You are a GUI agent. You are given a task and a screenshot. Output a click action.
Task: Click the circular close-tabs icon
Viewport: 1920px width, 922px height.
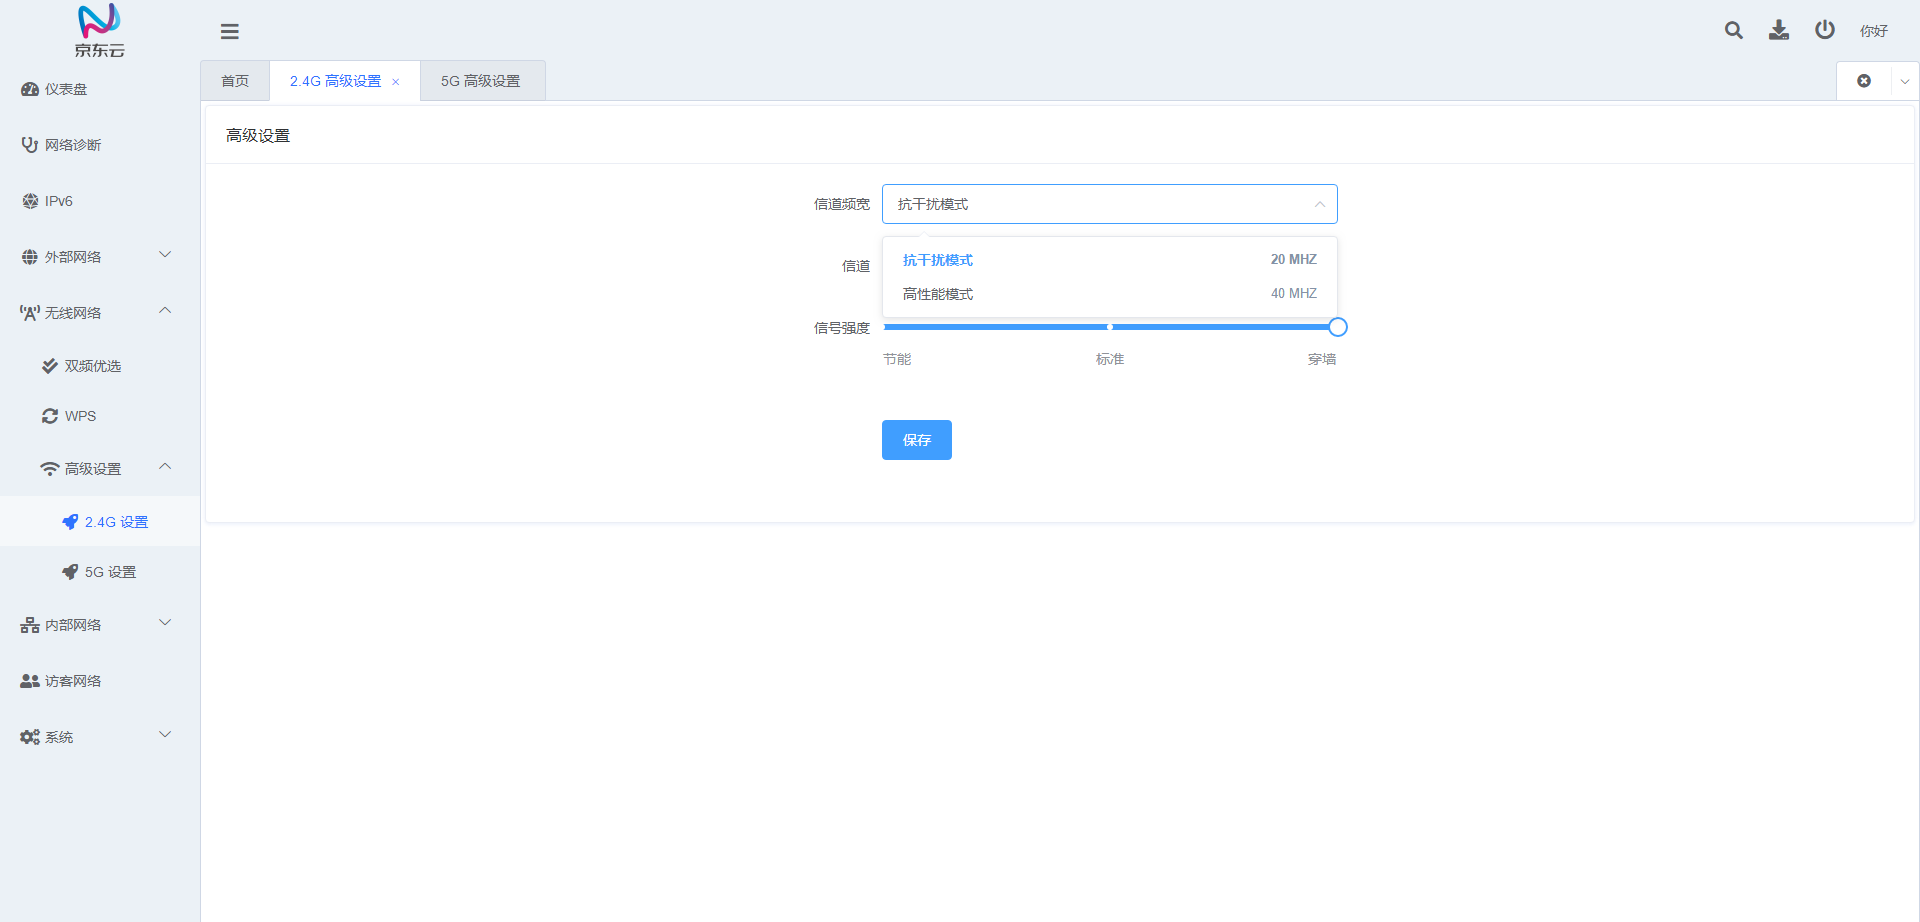pos(1864,81)
